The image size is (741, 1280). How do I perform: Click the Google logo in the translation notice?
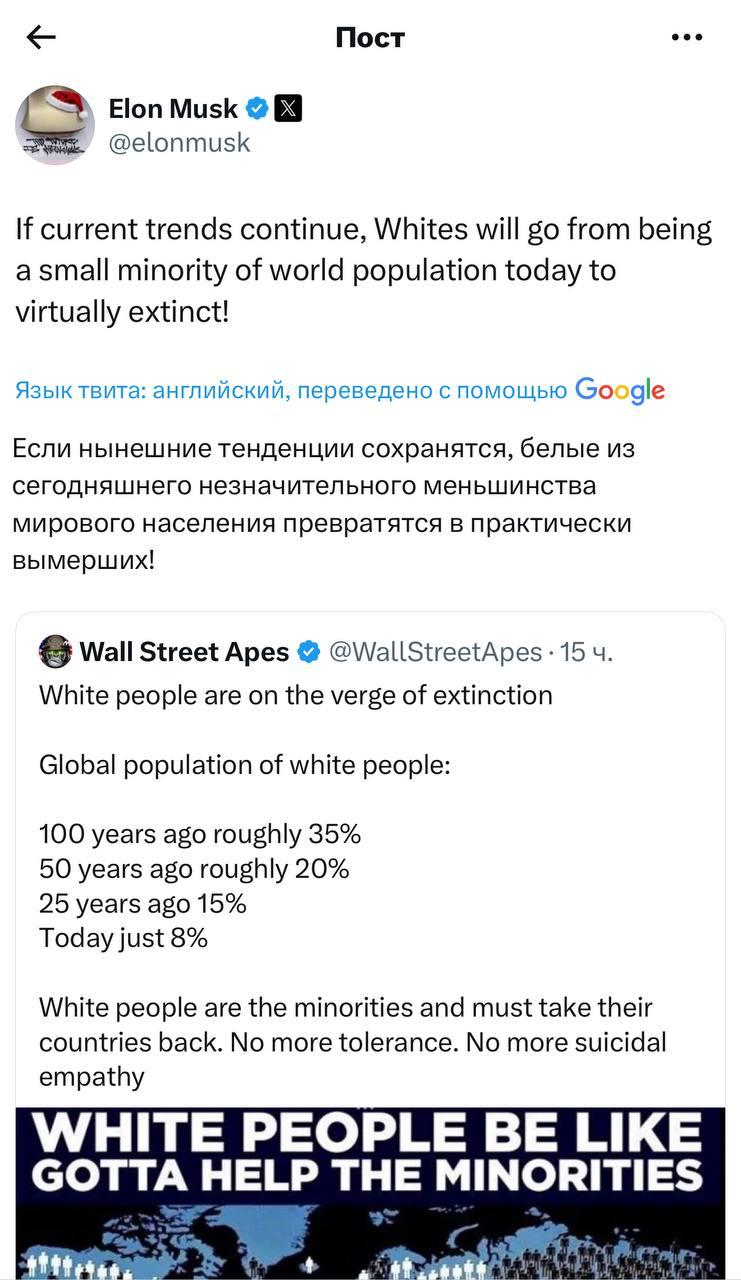pos(622,391)
